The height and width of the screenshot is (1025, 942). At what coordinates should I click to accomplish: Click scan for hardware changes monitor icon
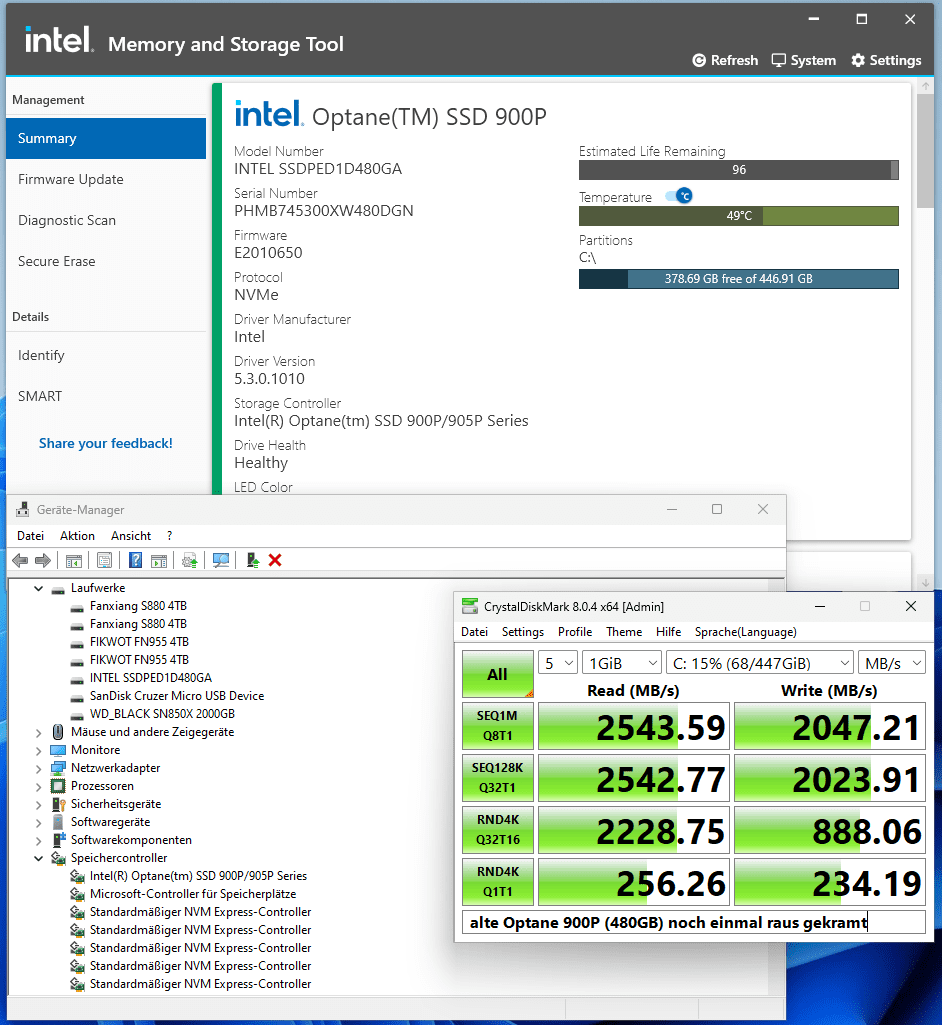[x=221, y=560]
